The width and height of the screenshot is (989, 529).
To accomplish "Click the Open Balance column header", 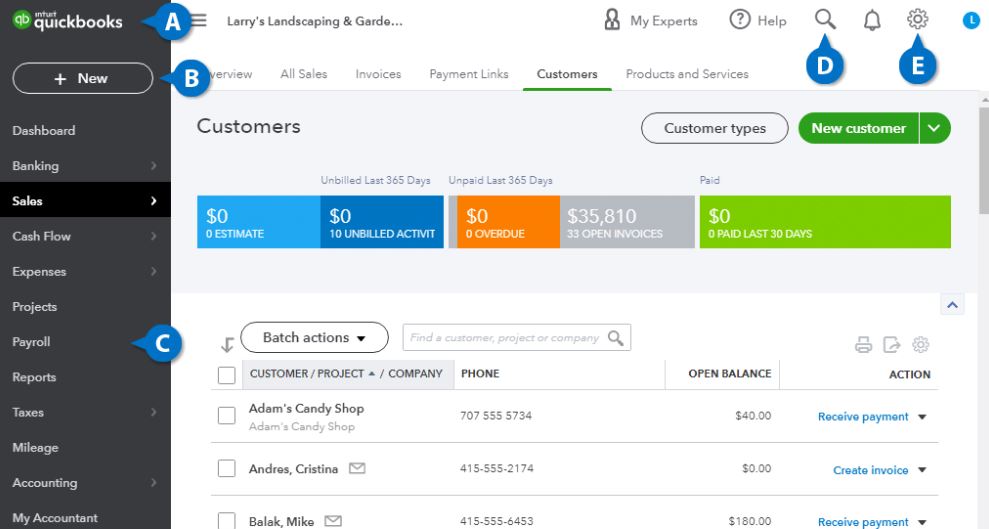I will click(729, 374).
